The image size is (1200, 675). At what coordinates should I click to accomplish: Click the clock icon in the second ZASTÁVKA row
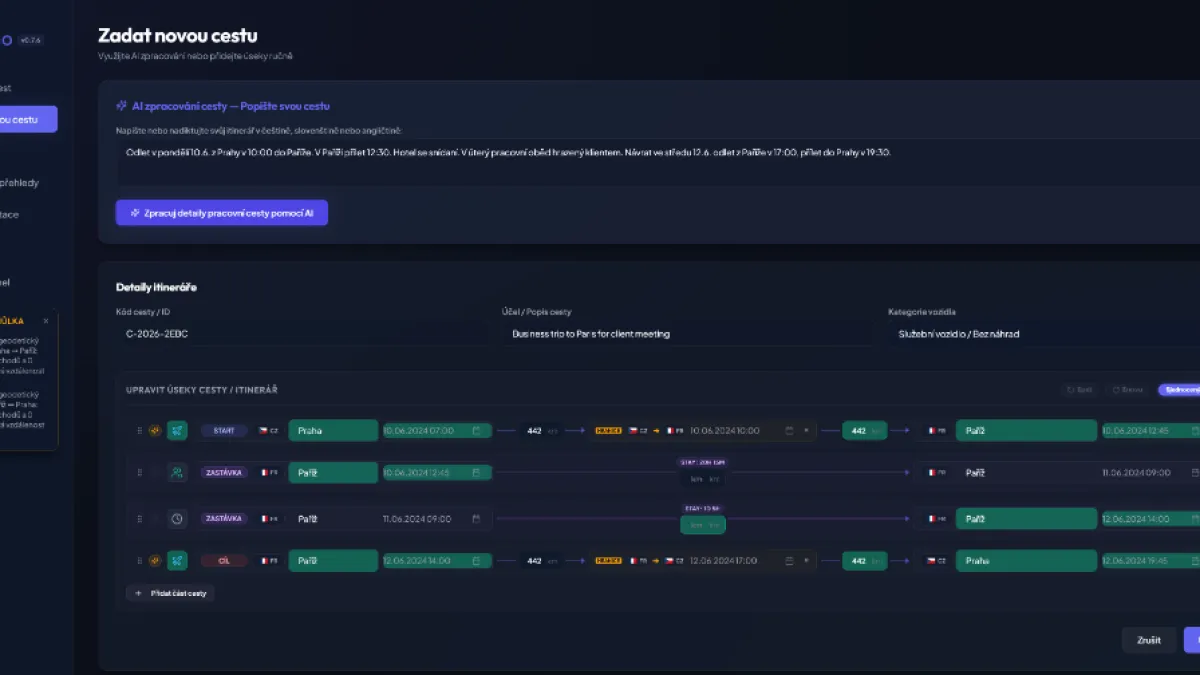click(177, 519)
